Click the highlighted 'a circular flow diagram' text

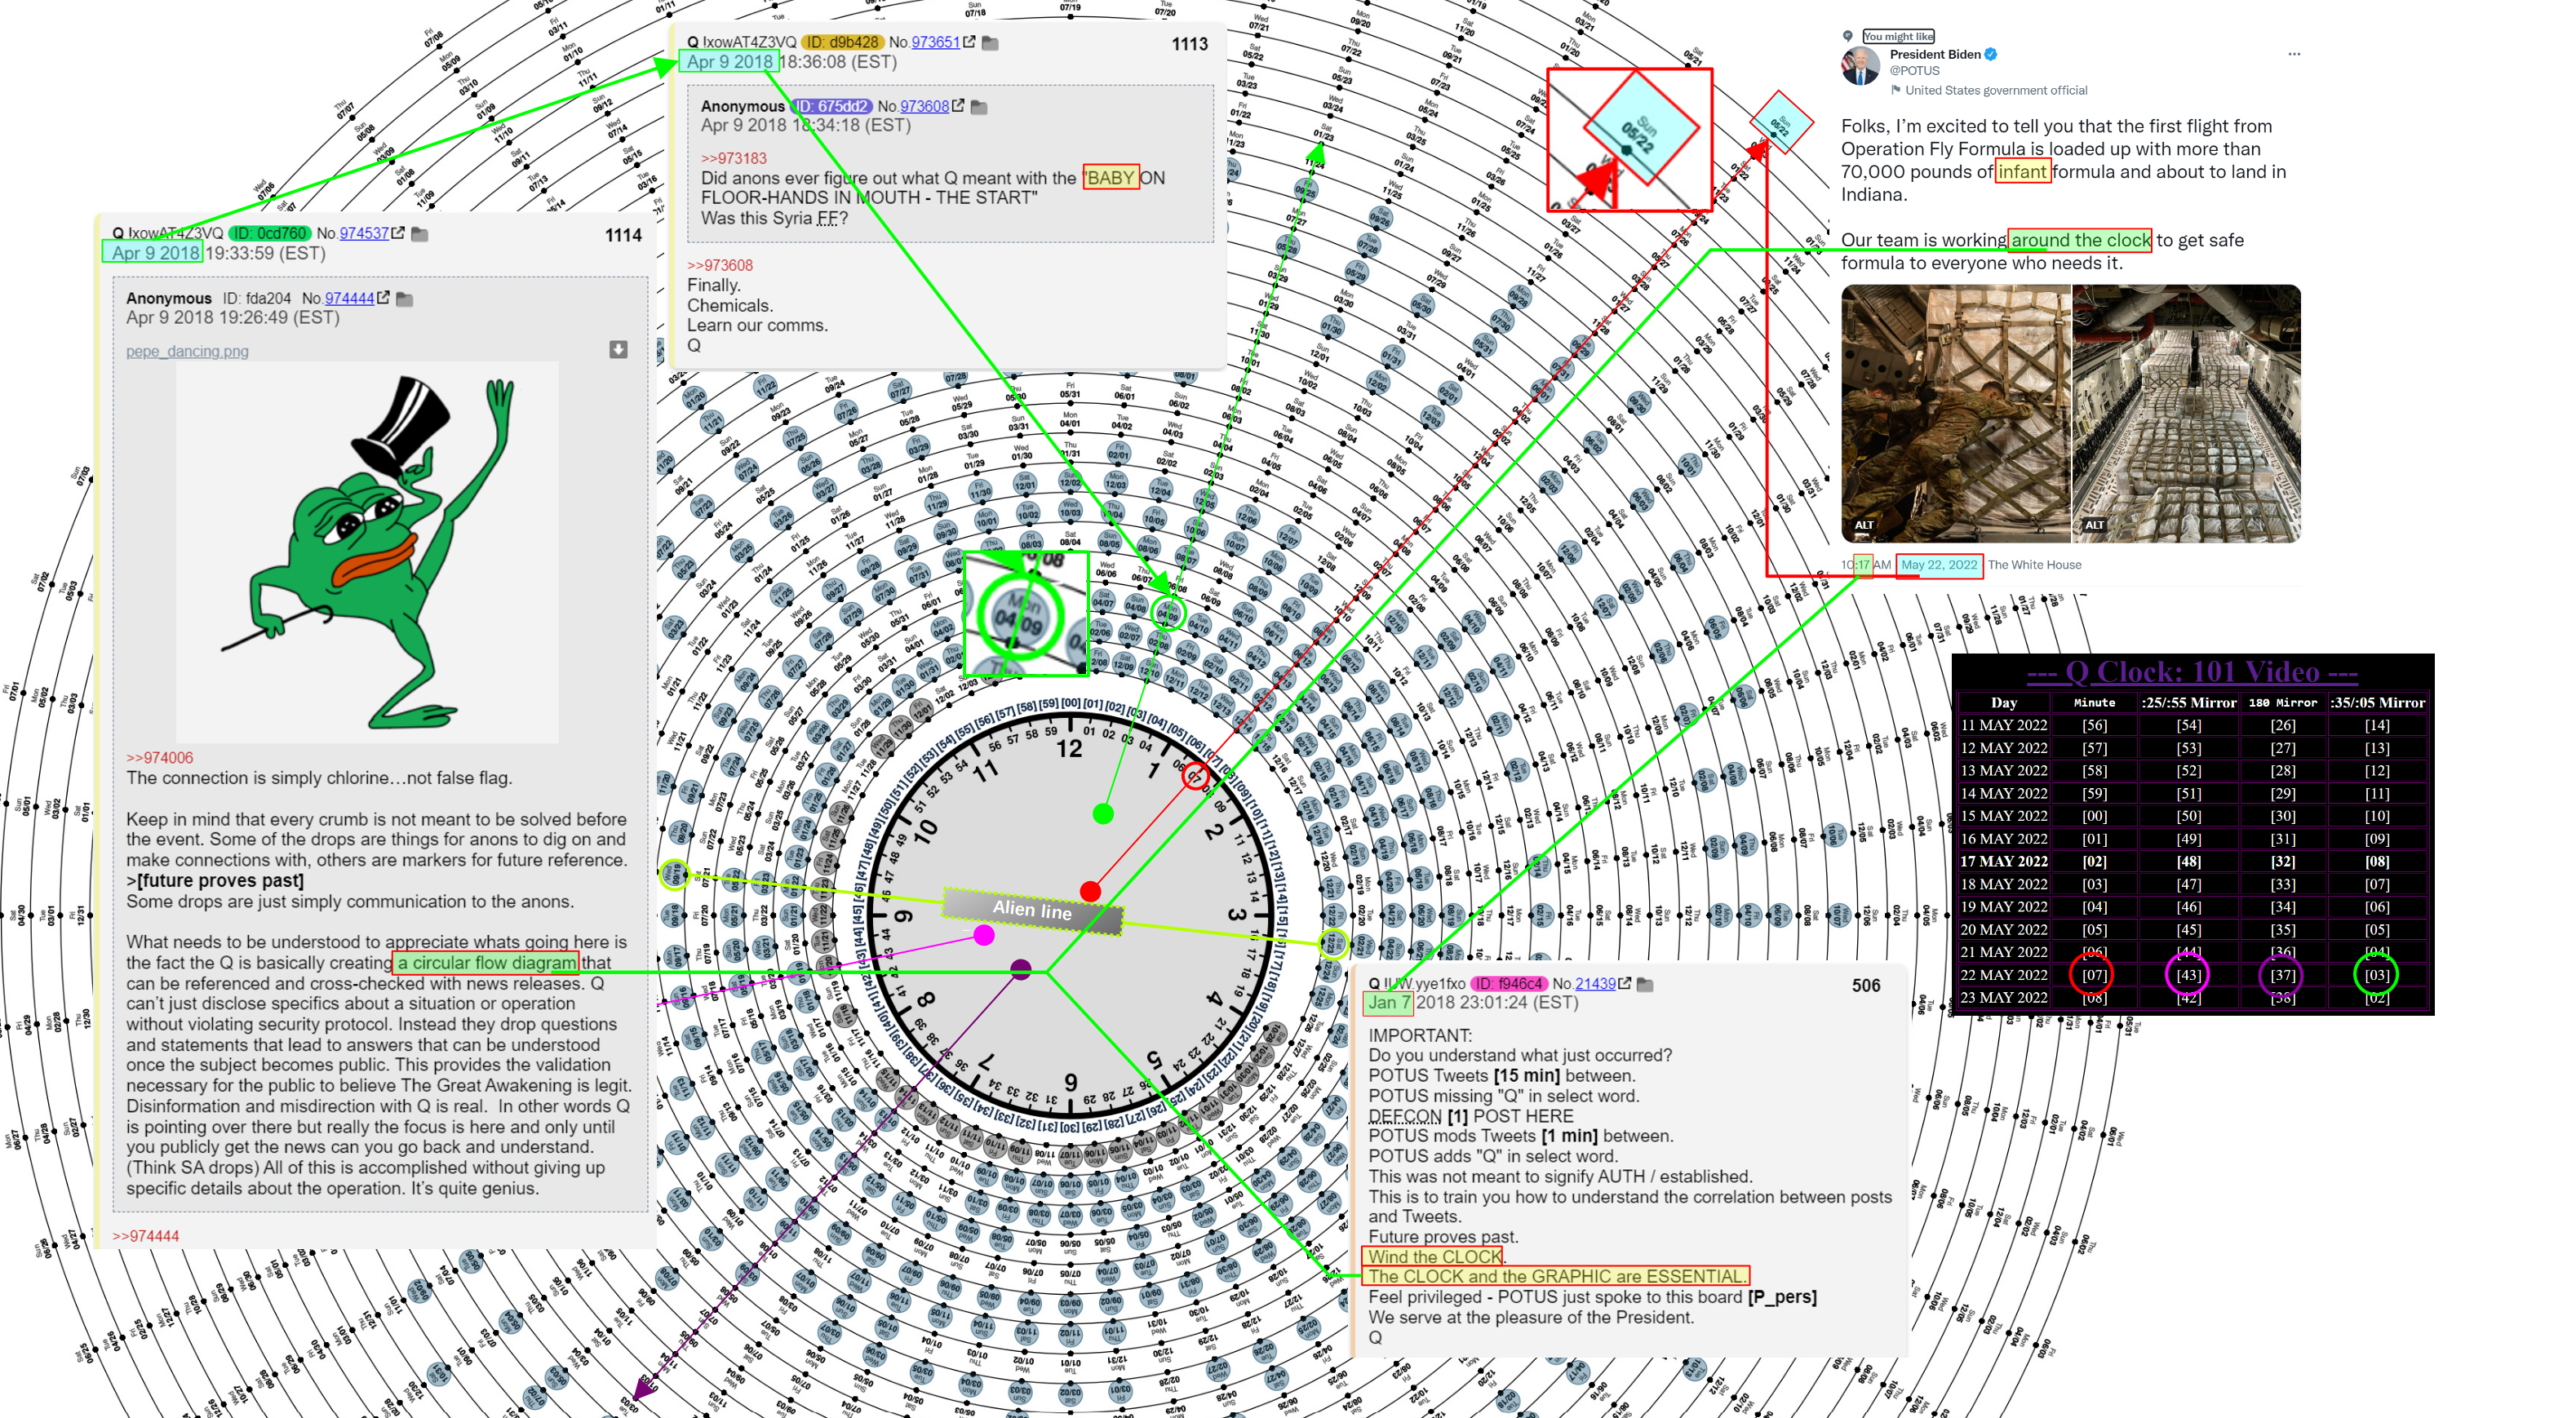486,963
